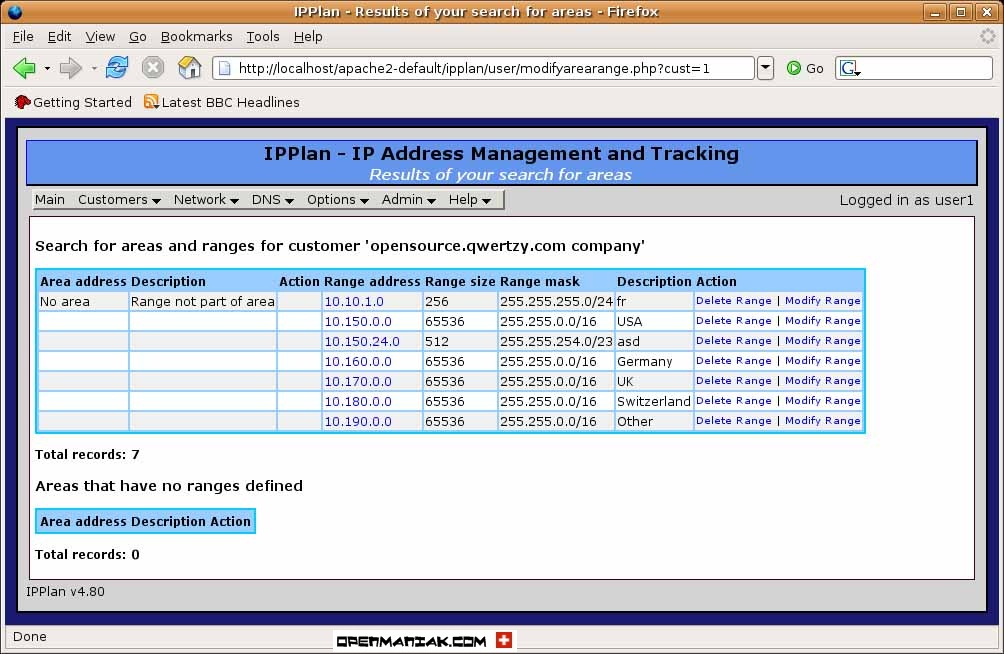Delete Range for the Switzerland row
The image size is (1004, 654).
tap(734, 400)
